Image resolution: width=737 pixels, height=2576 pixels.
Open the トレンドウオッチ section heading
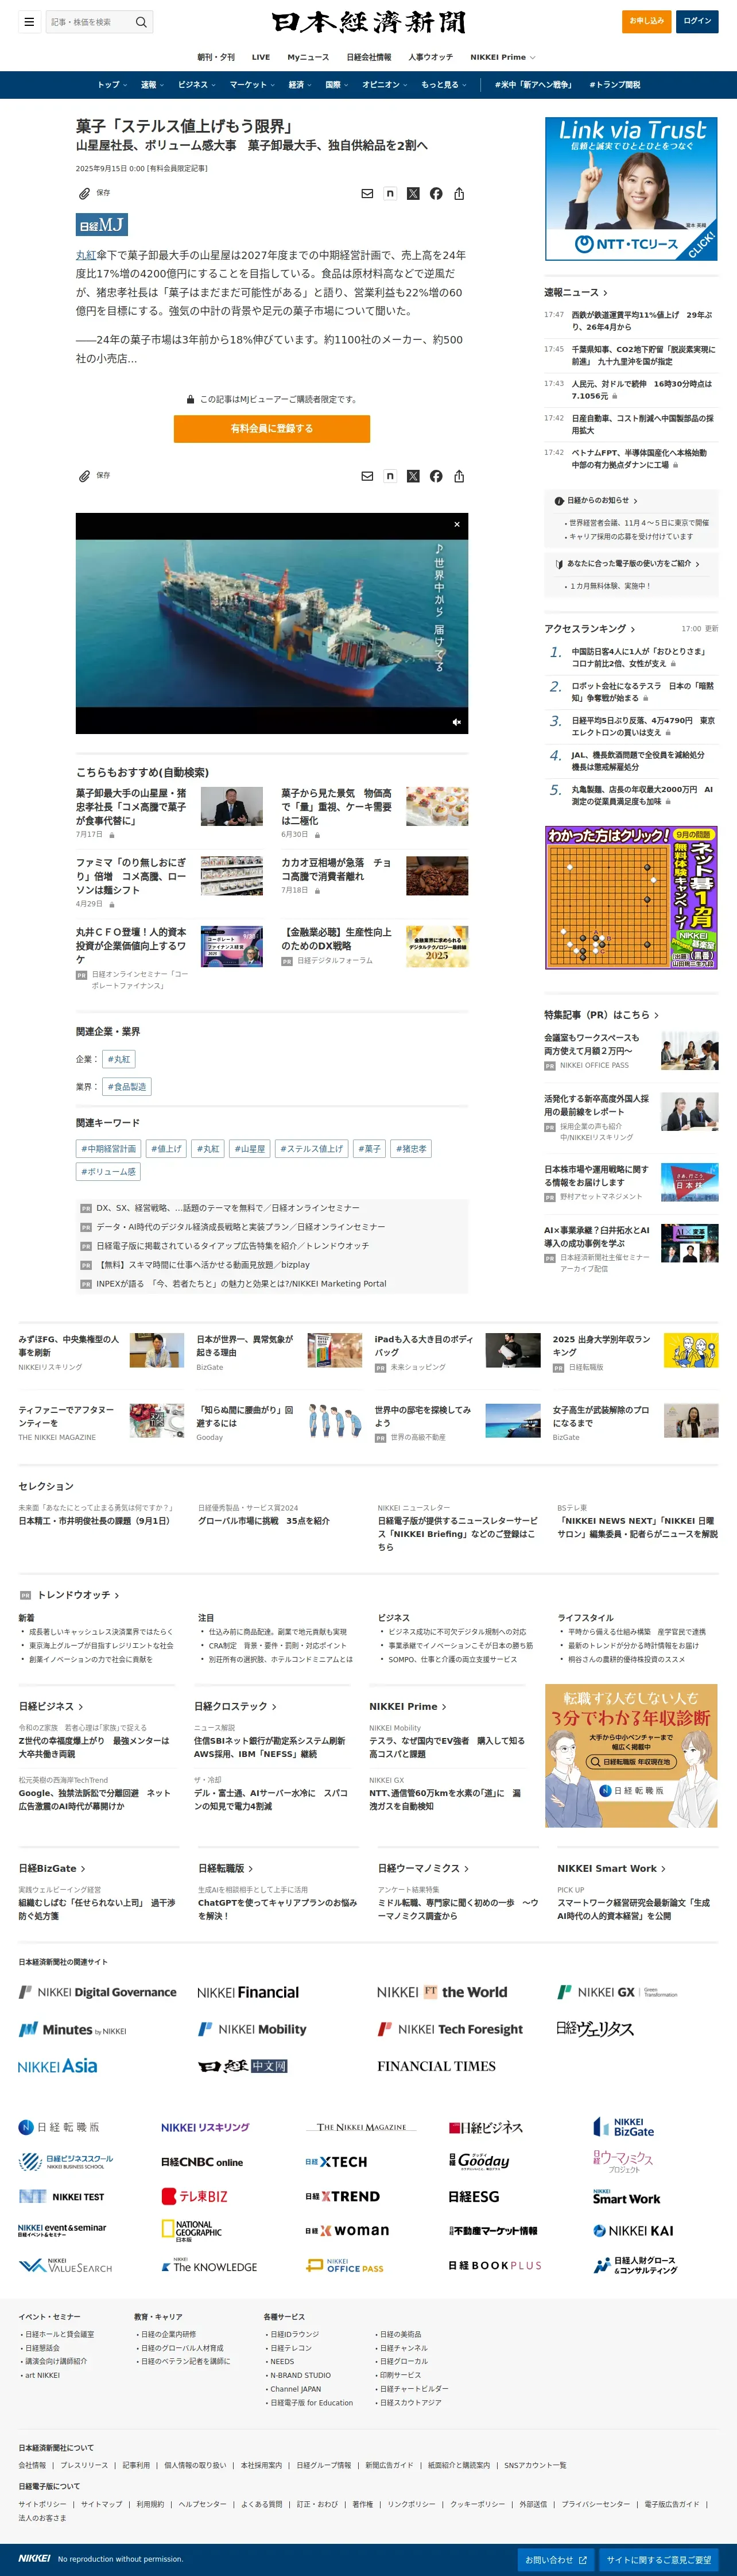(x=78, y=1595)
